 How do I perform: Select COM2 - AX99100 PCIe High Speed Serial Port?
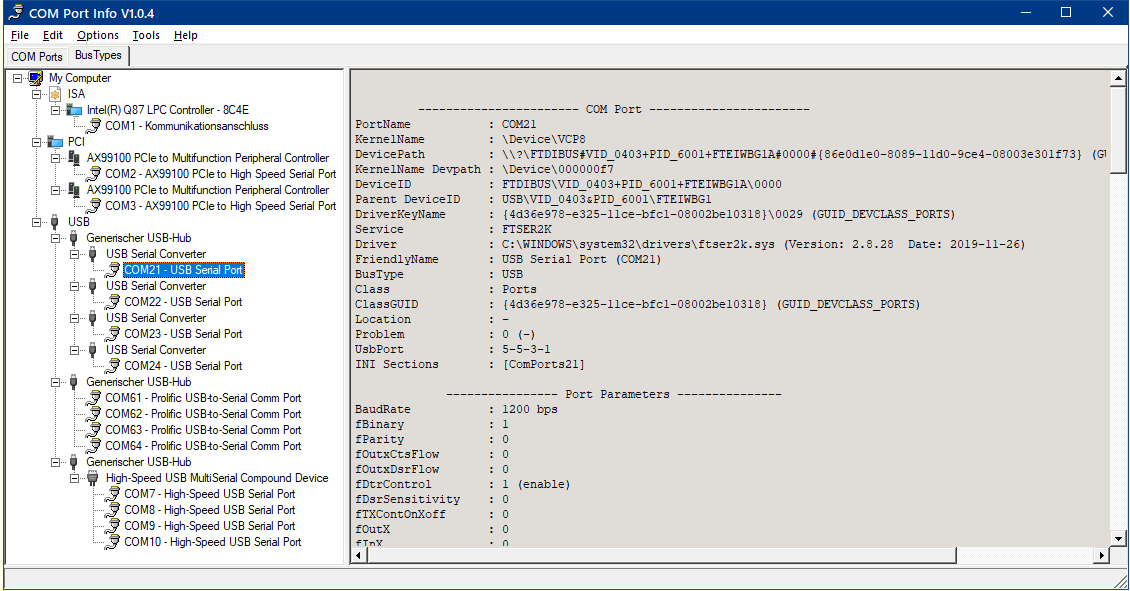click(221, 174)
